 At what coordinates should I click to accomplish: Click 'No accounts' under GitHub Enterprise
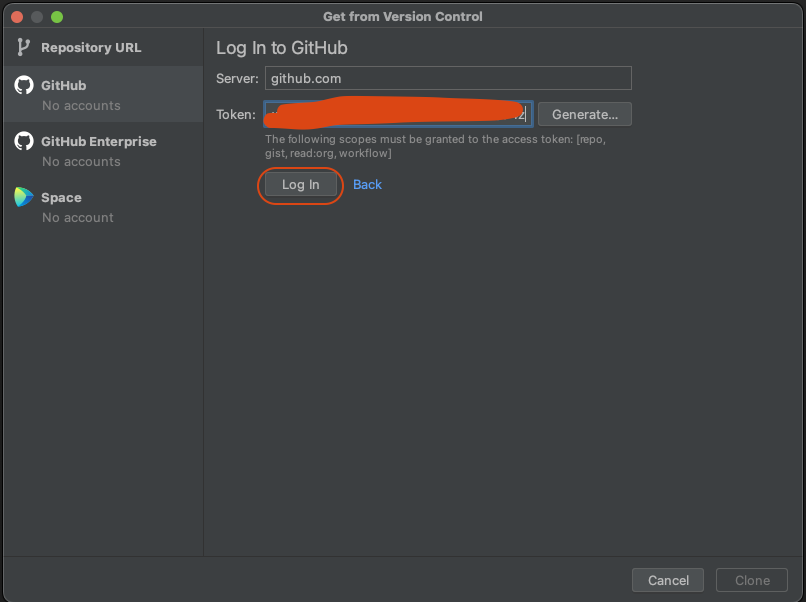[x=81, y=161]
